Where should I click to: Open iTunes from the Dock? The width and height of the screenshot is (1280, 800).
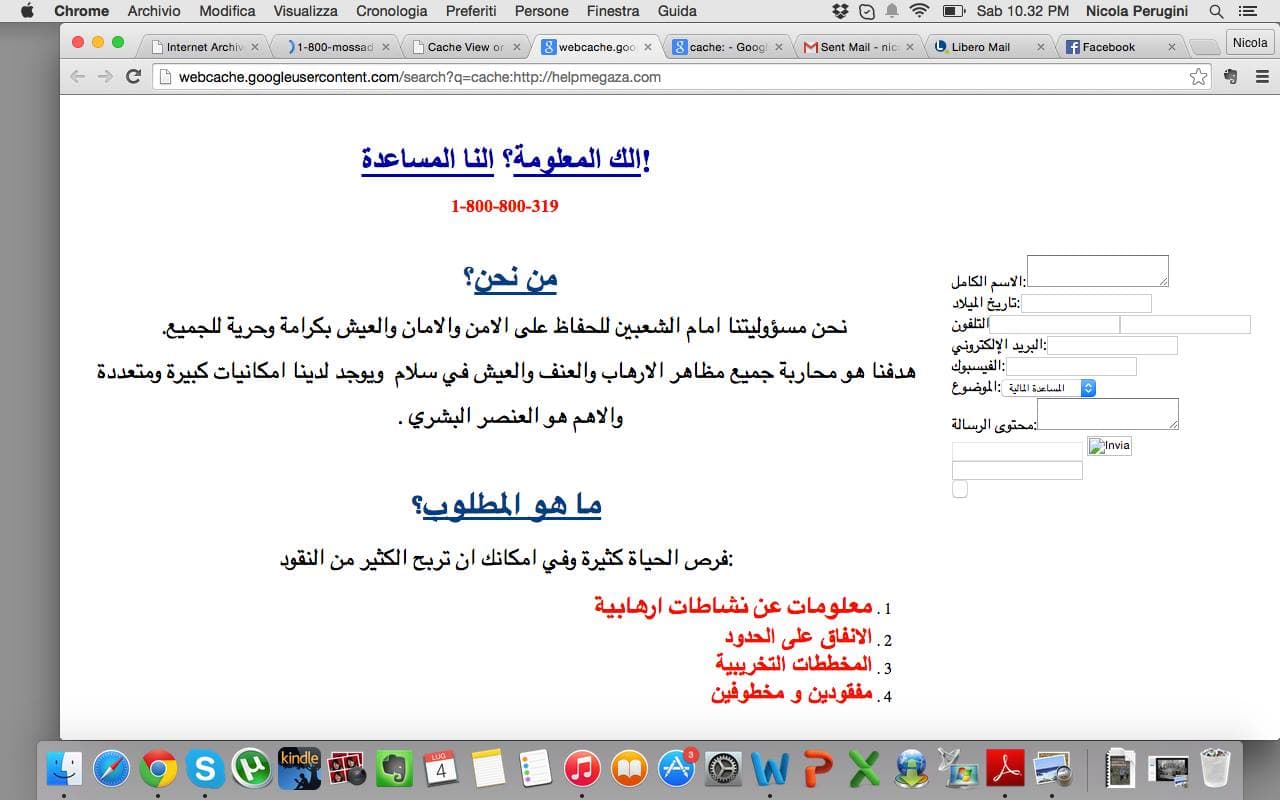(582, 769)
